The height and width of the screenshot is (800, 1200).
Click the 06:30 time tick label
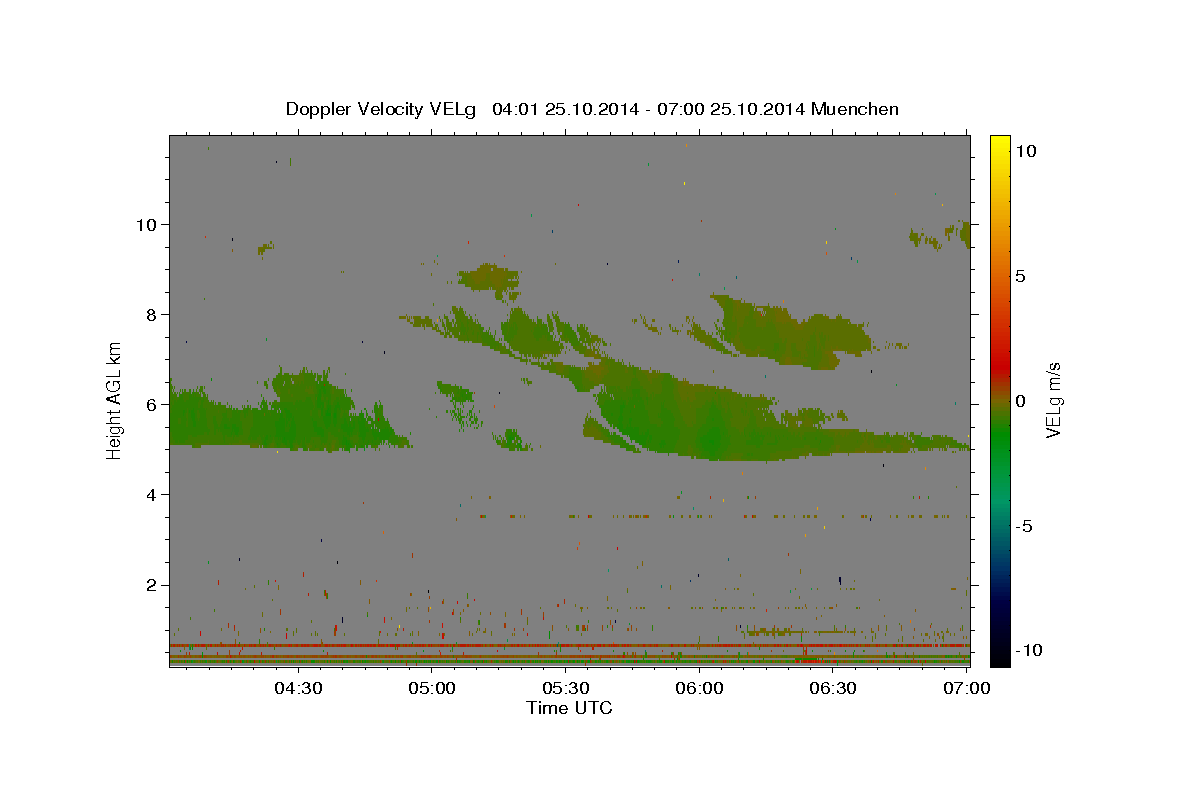pos(832,689)
